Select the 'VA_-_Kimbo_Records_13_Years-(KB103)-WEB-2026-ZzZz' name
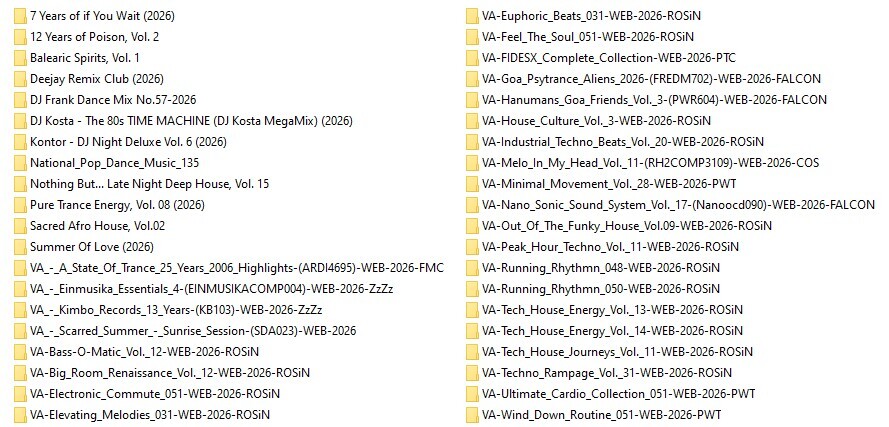The width and height of the screenshot is (889, 427). (x=176, y=310)
